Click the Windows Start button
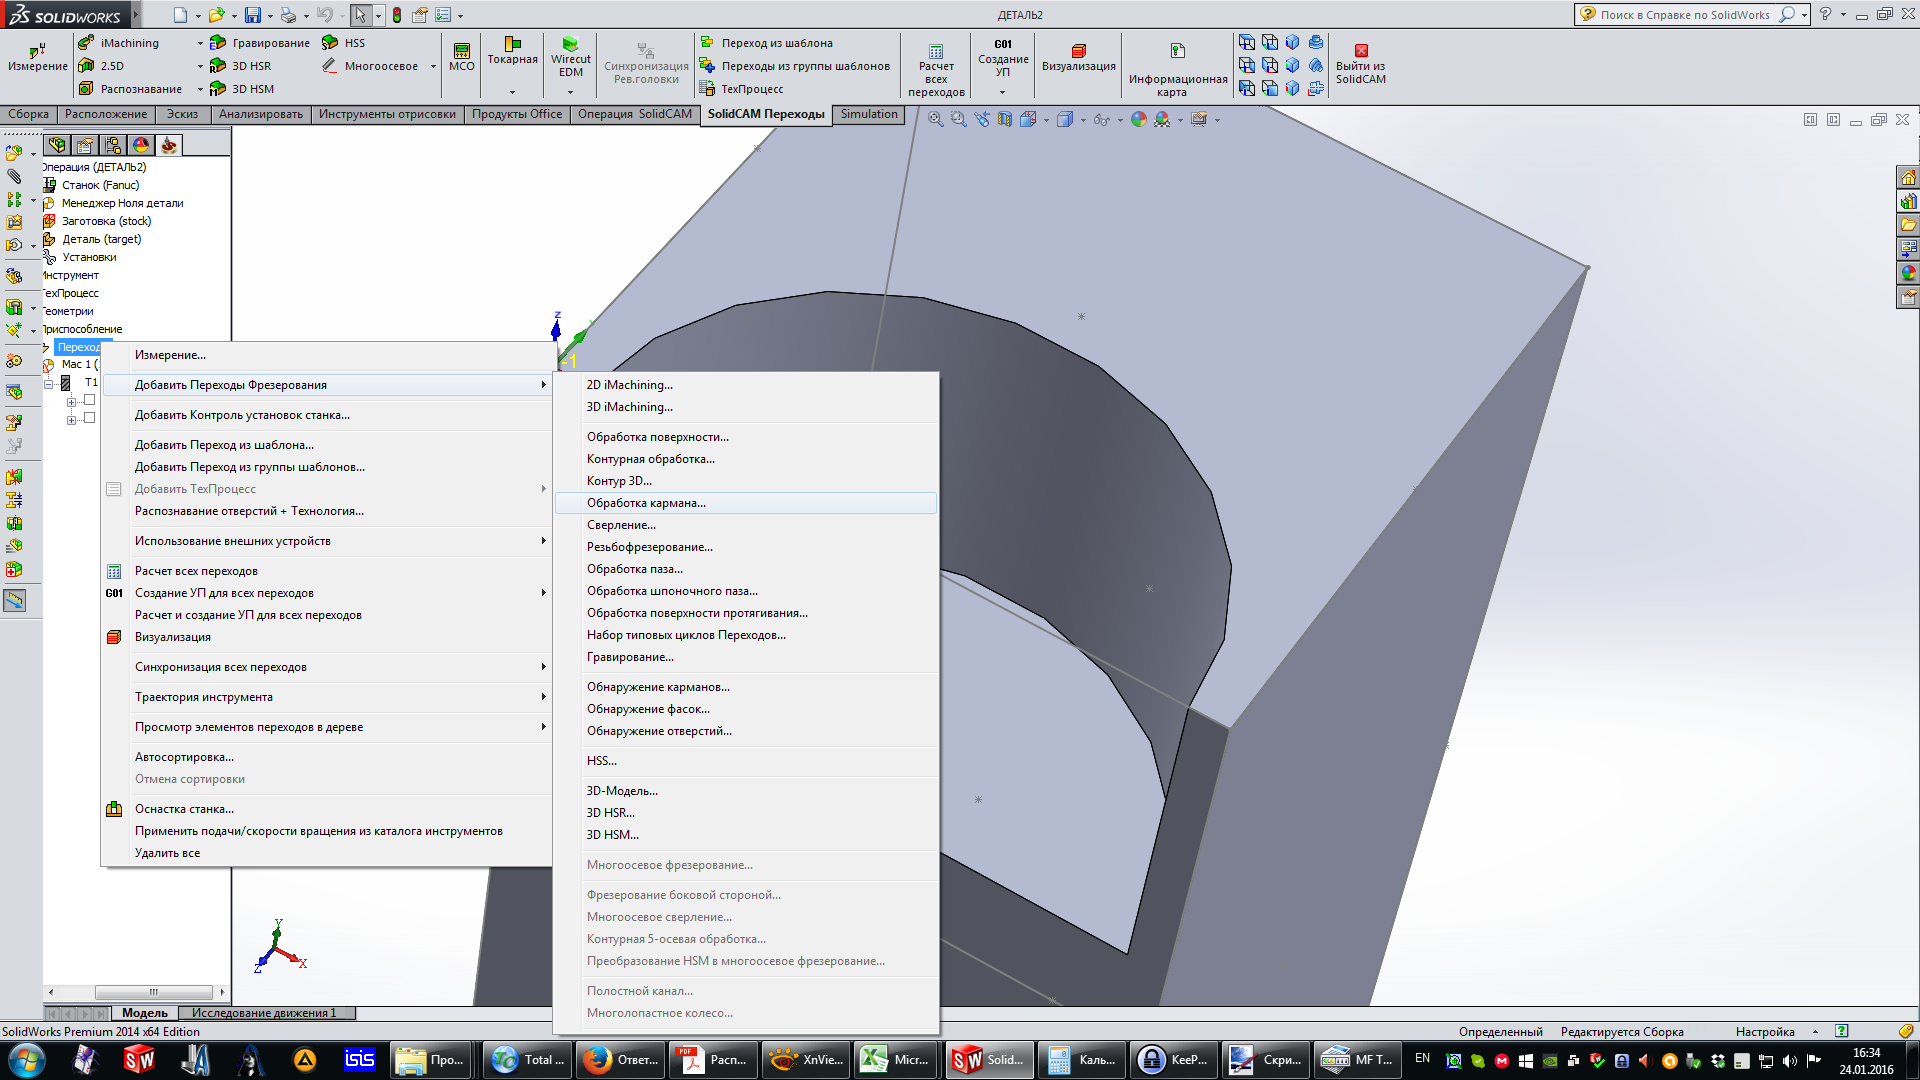 pyautogui.click(x=26, y=1060)
